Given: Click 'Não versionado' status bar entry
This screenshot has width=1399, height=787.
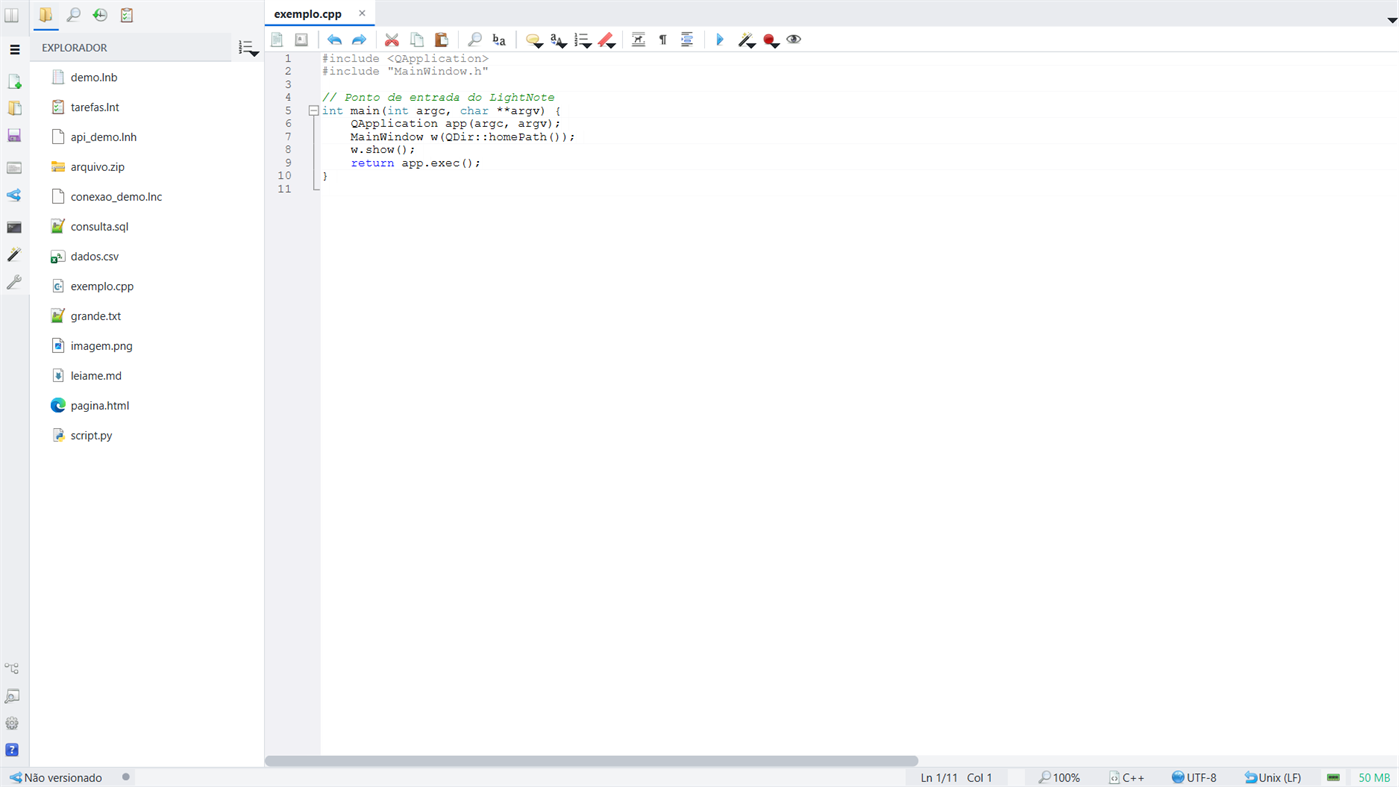Looking at the screenshot, I should (56, 777).
